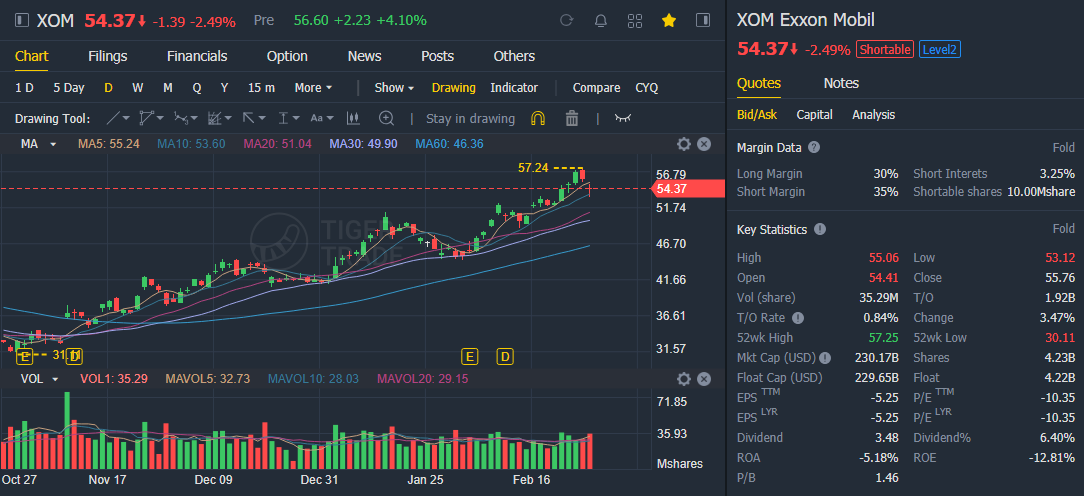The height and width of the screenshot is (496, 1084).
Task: Toggle the left sidebar panel icon beside XOM
Action: coord(22,21)
